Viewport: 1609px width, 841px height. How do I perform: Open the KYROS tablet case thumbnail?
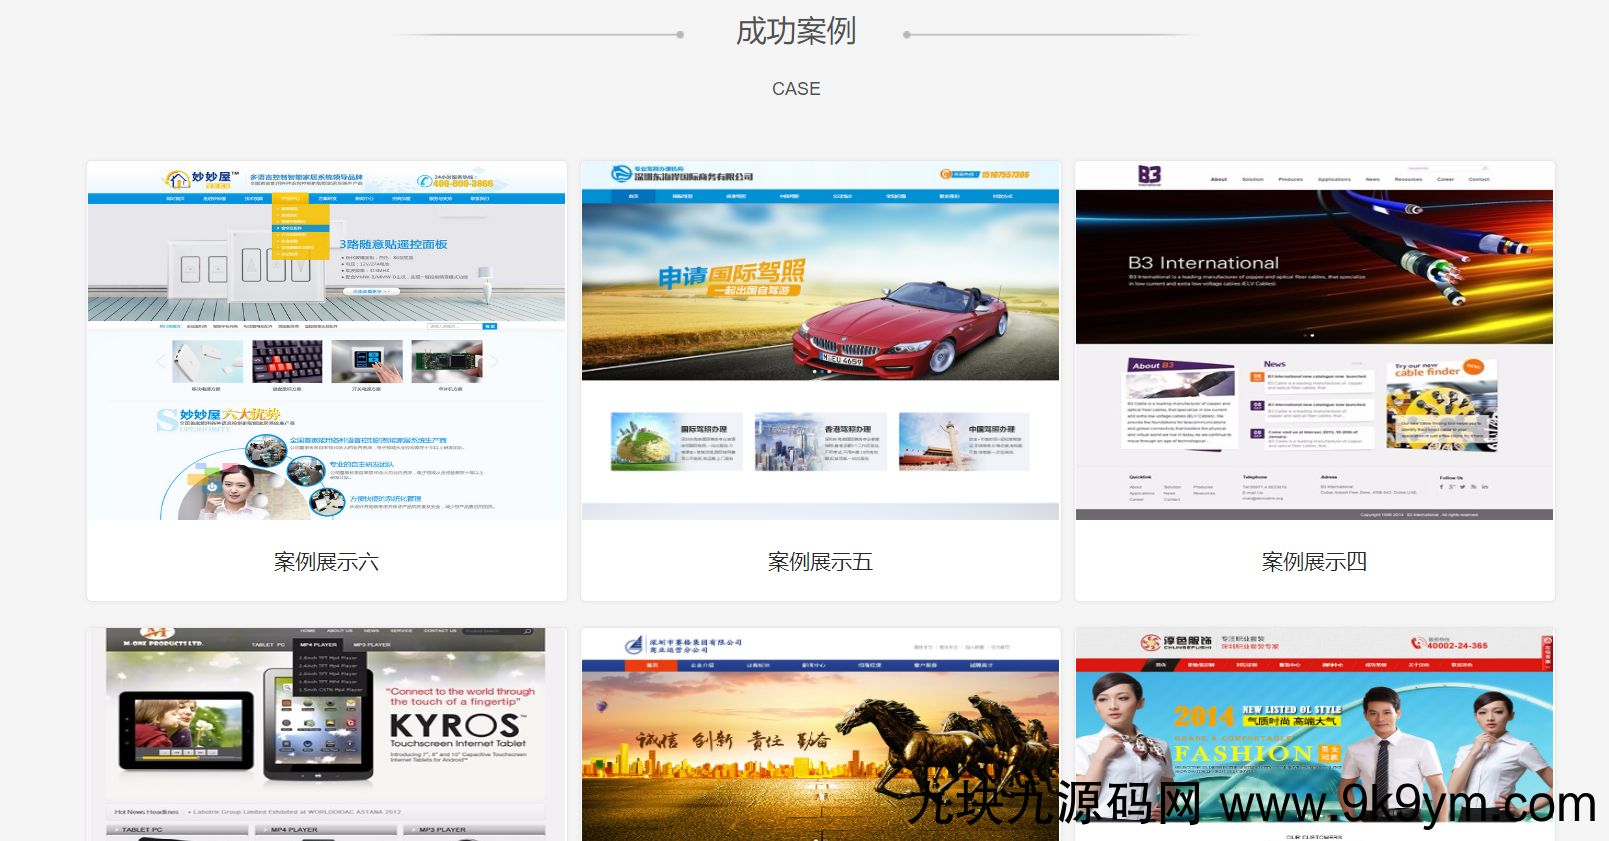click(x=326, y=734)
